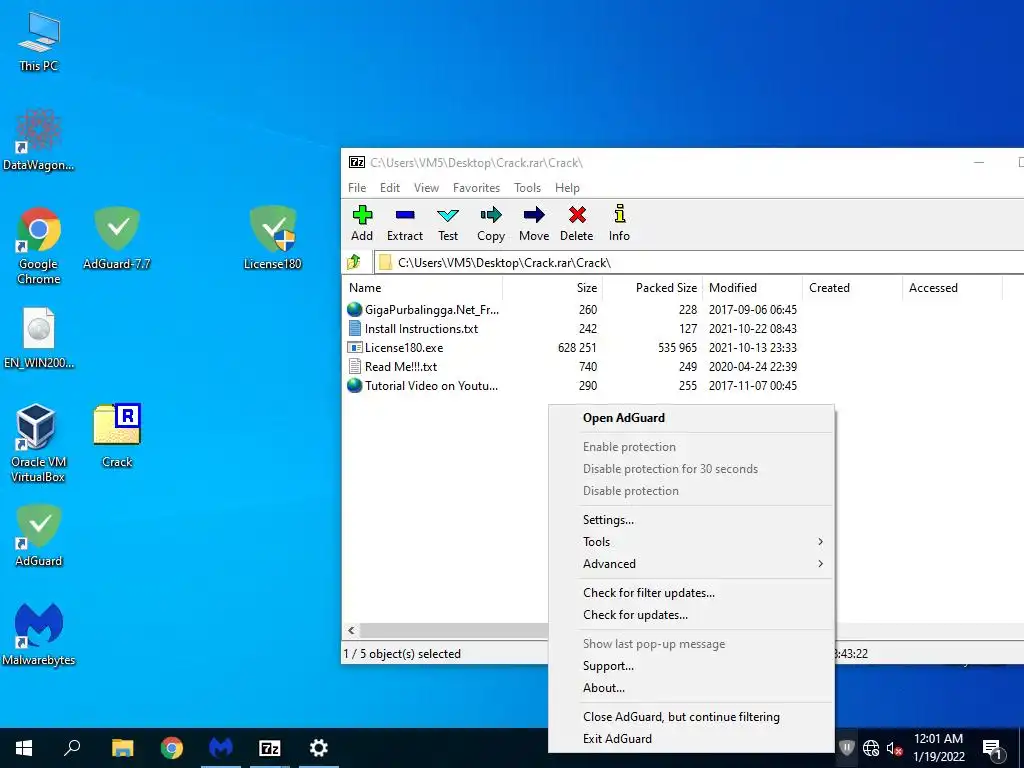Screen dimensions: 1024x768
Task: Open the Help menu in 7-Zip
Action: pyautogui.click(x=568, y=188)
